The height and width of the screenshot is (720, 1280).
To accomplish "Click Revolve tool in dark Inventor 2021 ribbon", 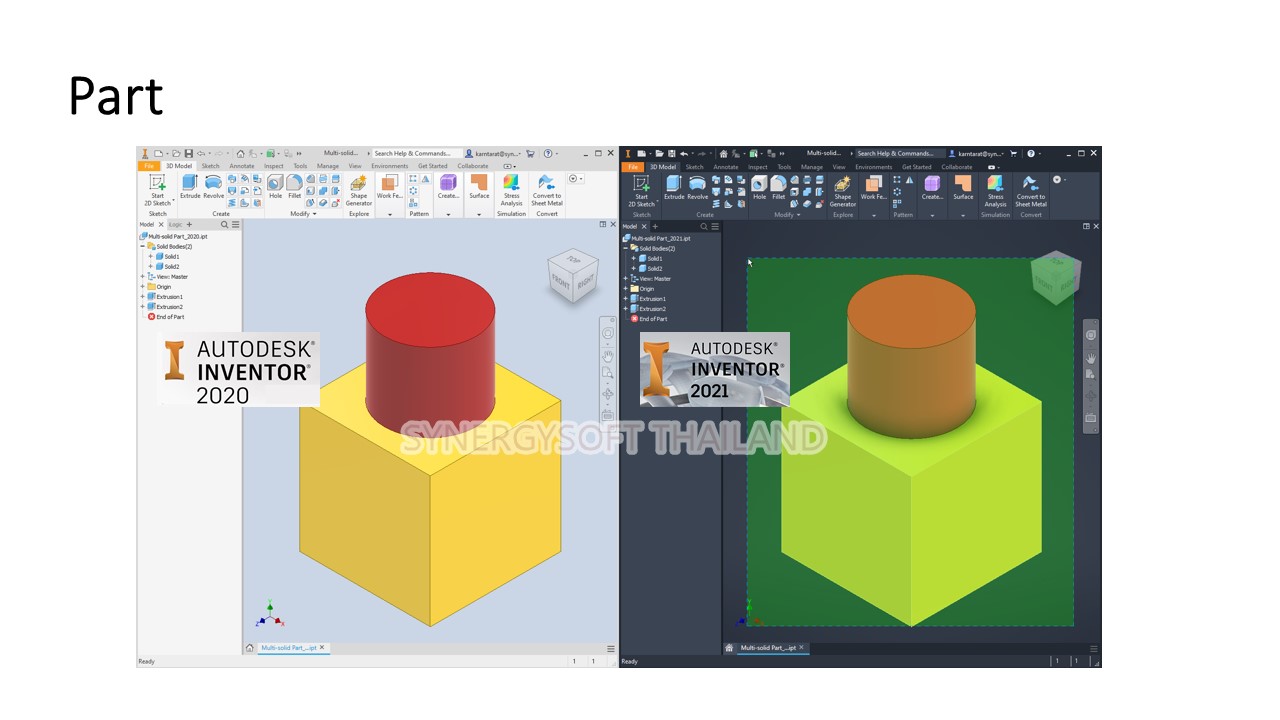I will click(697, 186).
